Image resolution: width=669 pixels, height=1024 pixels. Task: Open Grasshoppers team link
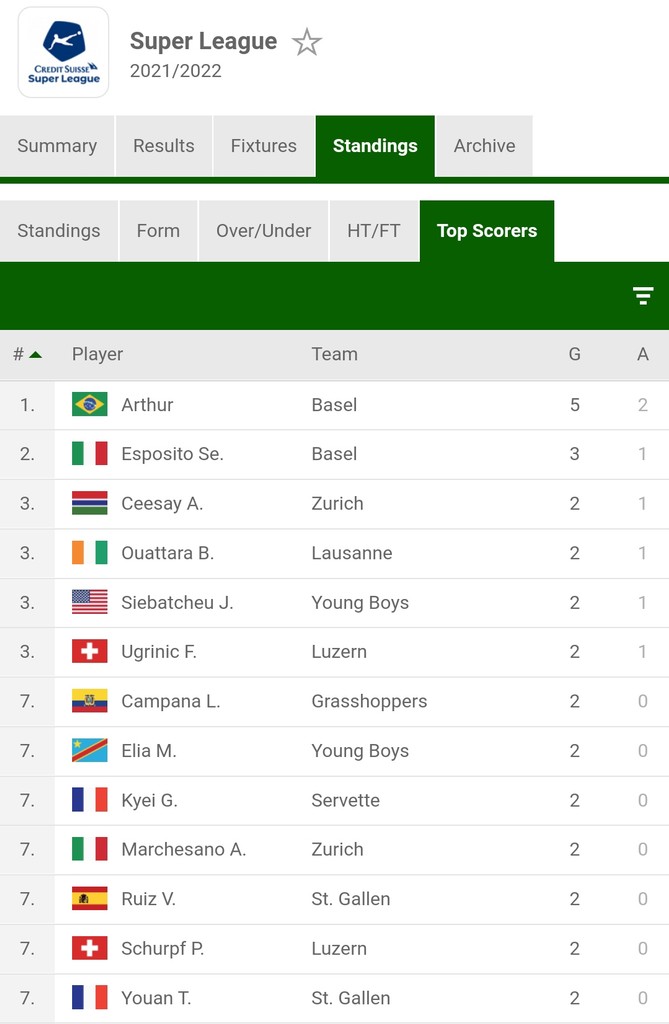click(369, 701)
